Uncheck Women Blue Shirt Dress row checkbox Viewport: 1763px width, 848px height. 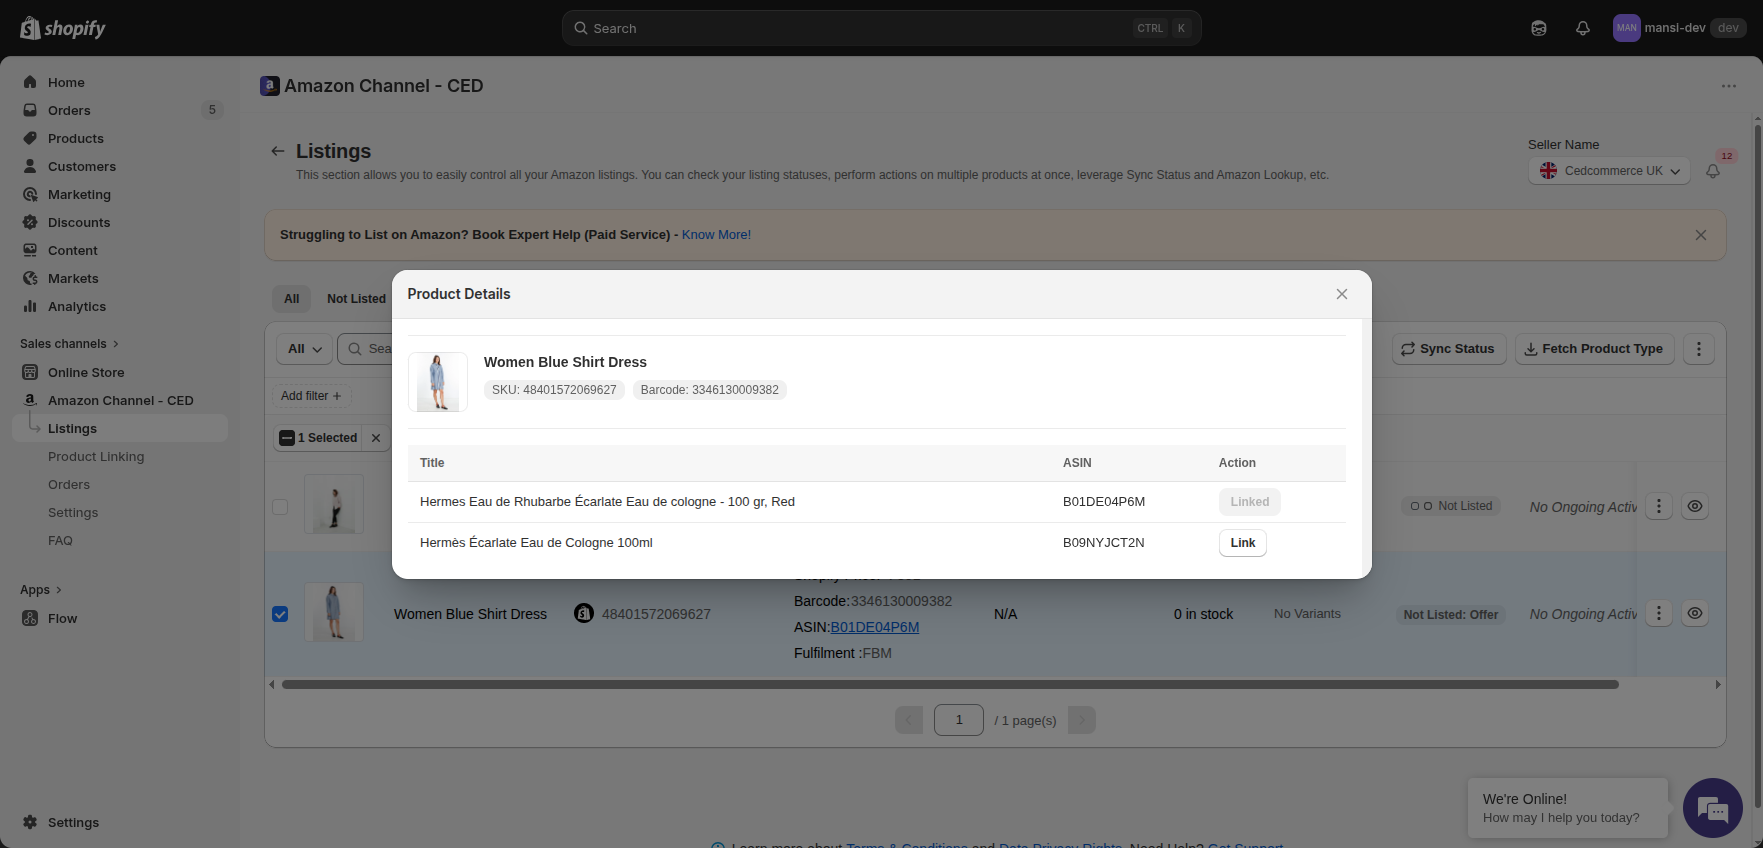[x=280, y=614]
